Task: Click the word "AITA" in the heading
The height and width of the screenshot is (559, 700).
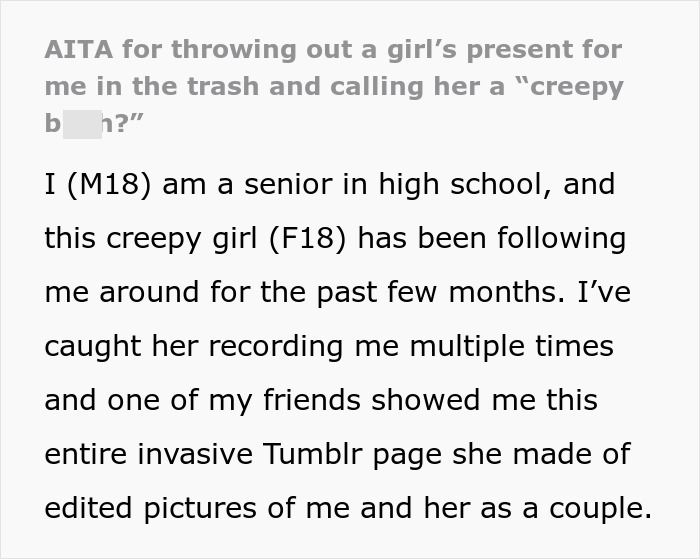Action: (79, 49)
